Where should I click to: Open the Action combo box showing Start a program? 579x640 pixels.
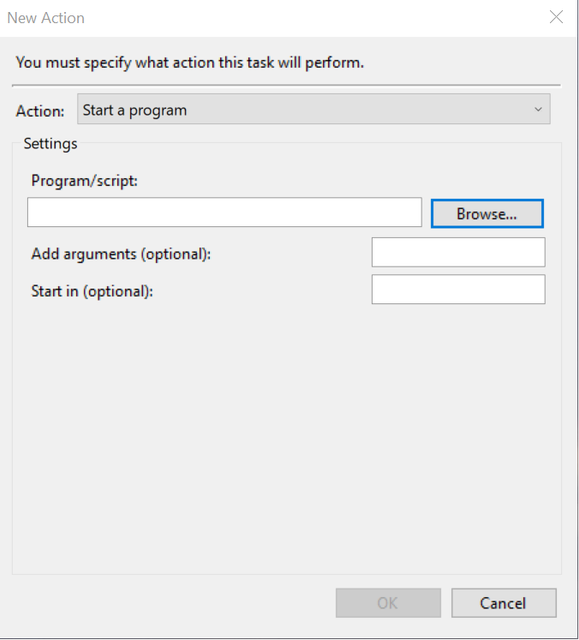click(313, 109)
